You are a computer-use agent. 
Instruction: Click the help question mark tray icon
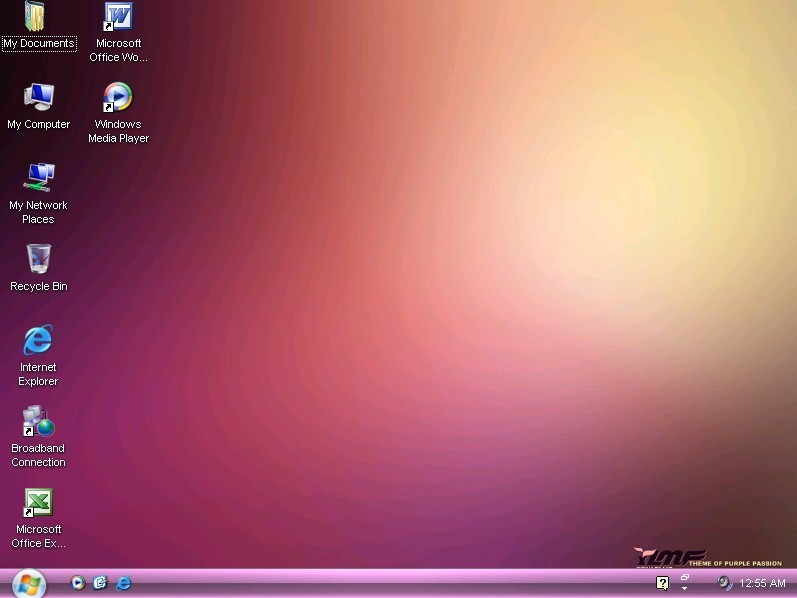(x=662, y=583)
